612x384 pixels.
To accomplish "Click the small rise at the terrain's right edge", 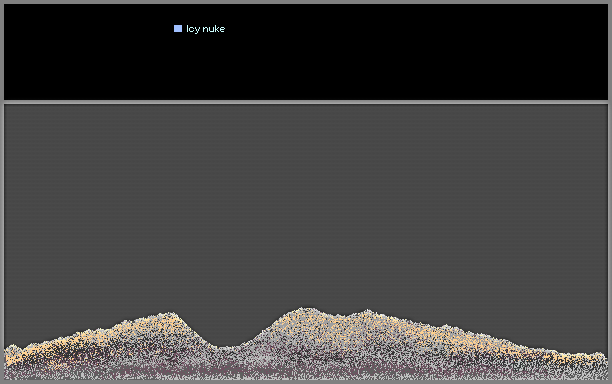I will pyautogui.click(x=598, y=354).
